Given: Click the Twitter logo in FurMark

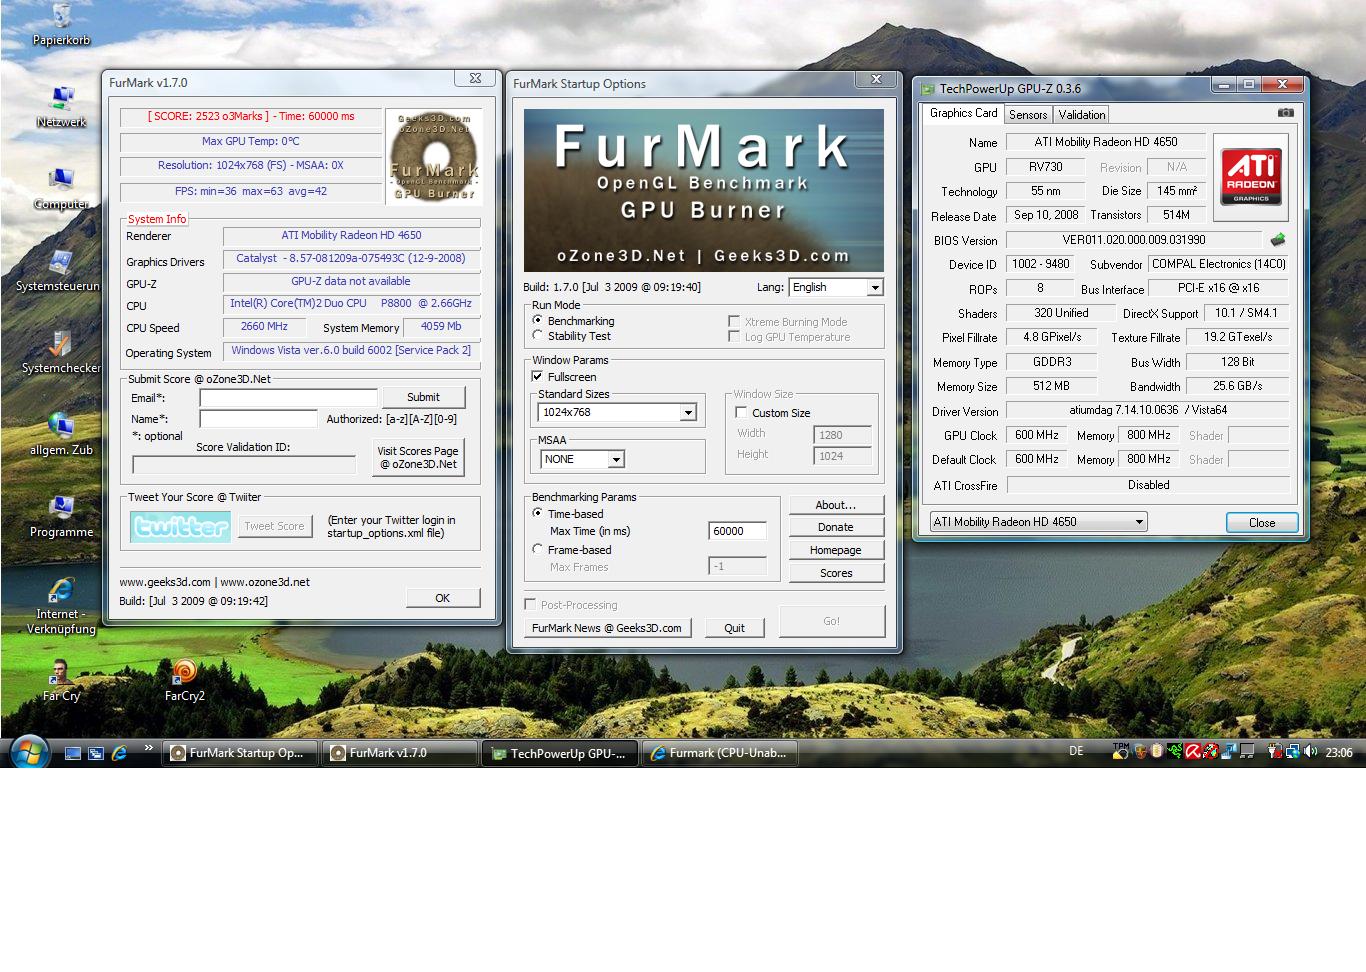Looking at the screenshot, I should pyautogui.click(x=180, y=526).
